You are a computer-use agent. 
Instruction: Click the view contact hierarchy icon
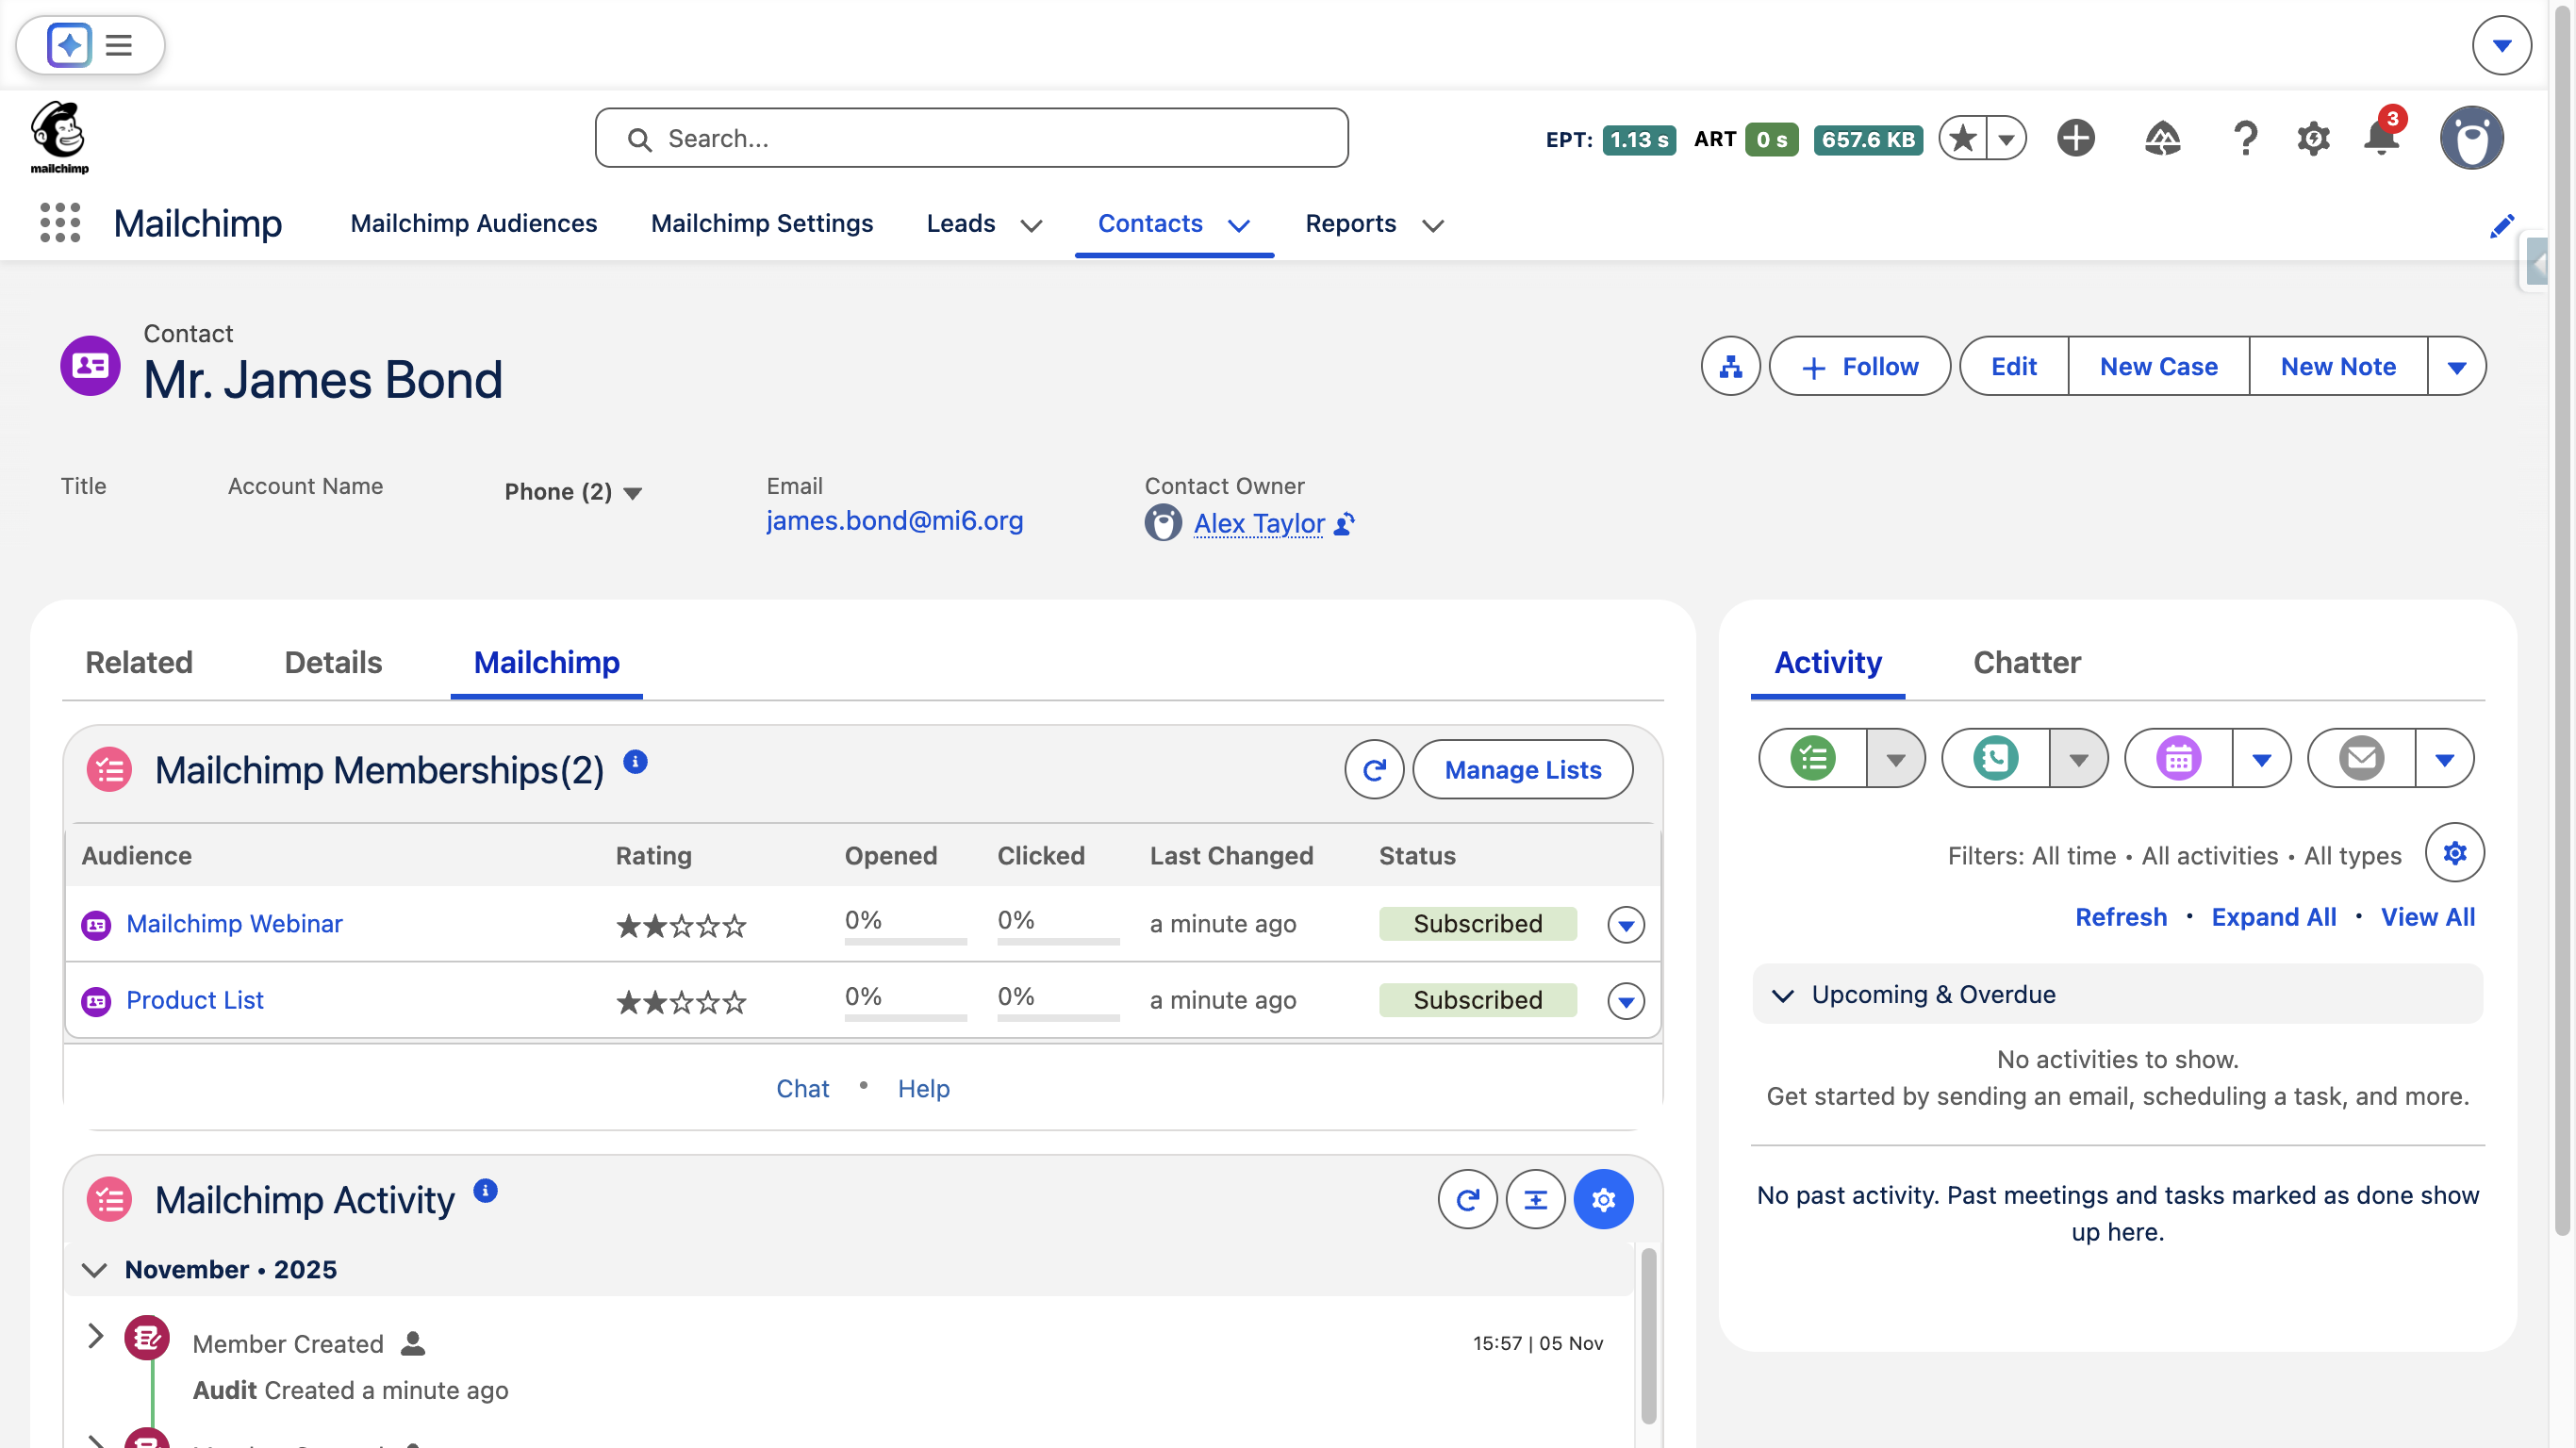[x=1730, y=366]
